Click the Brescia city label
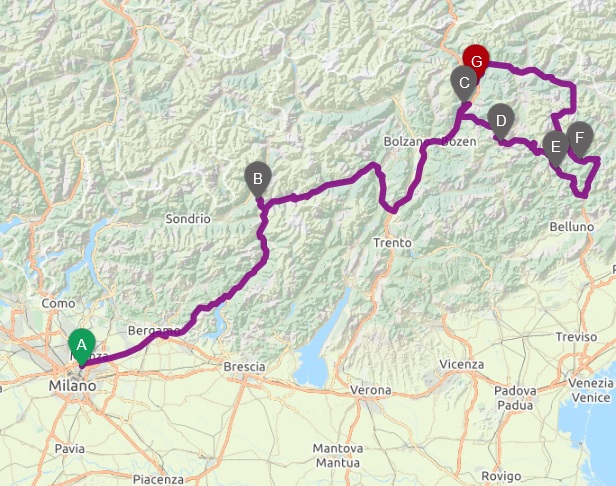The width and height of the screenshot is (616, 486). (244, 367)
